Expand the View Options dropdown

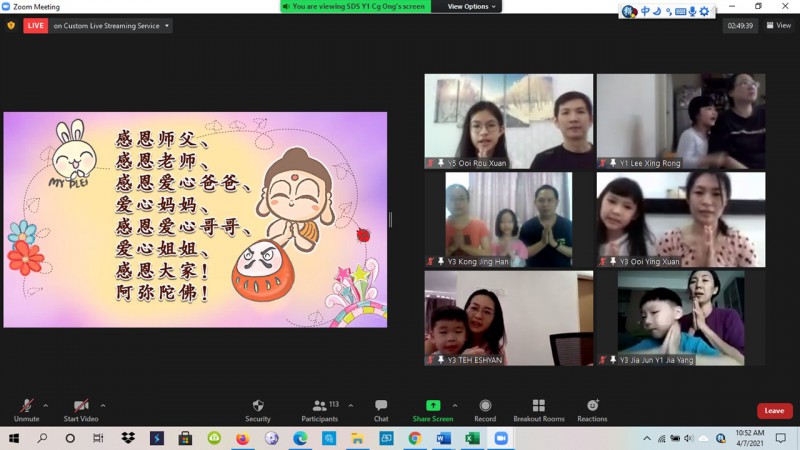[471, 6]
